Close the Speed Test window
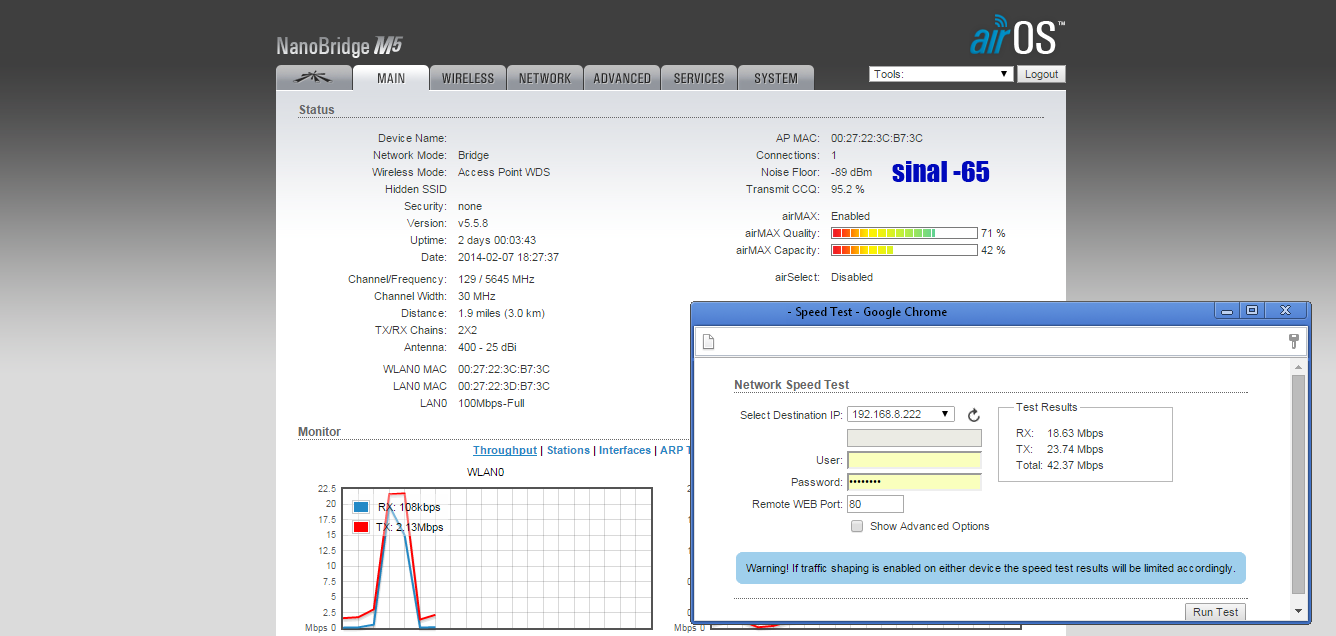The height and width of the screenshot is (636, 1336). click(1286, 311)
